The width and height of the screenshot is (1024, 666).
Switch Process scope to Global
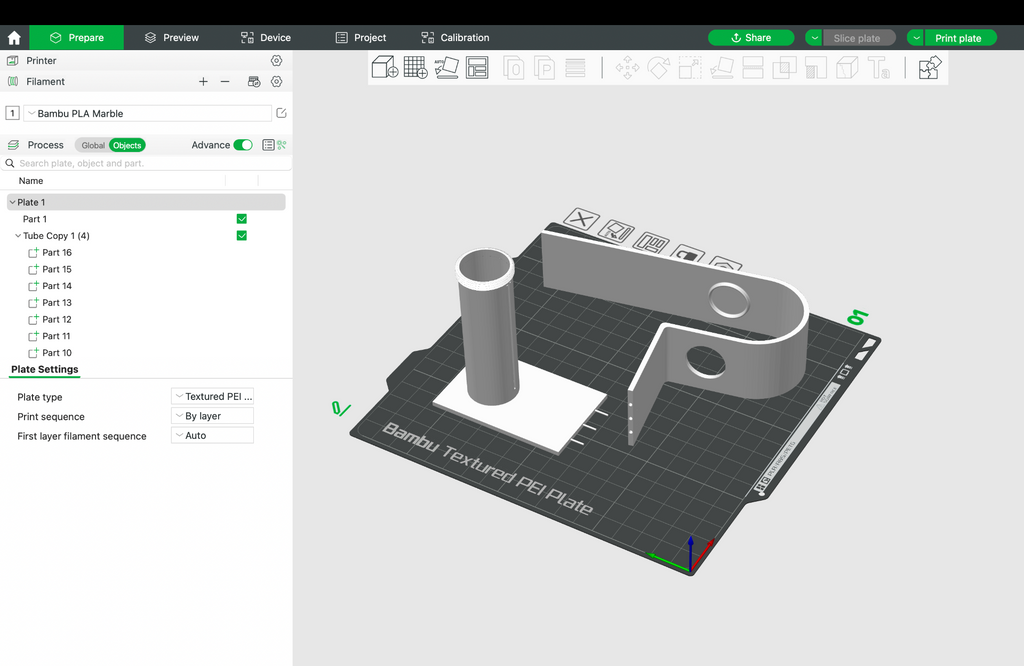coord(93,146)
